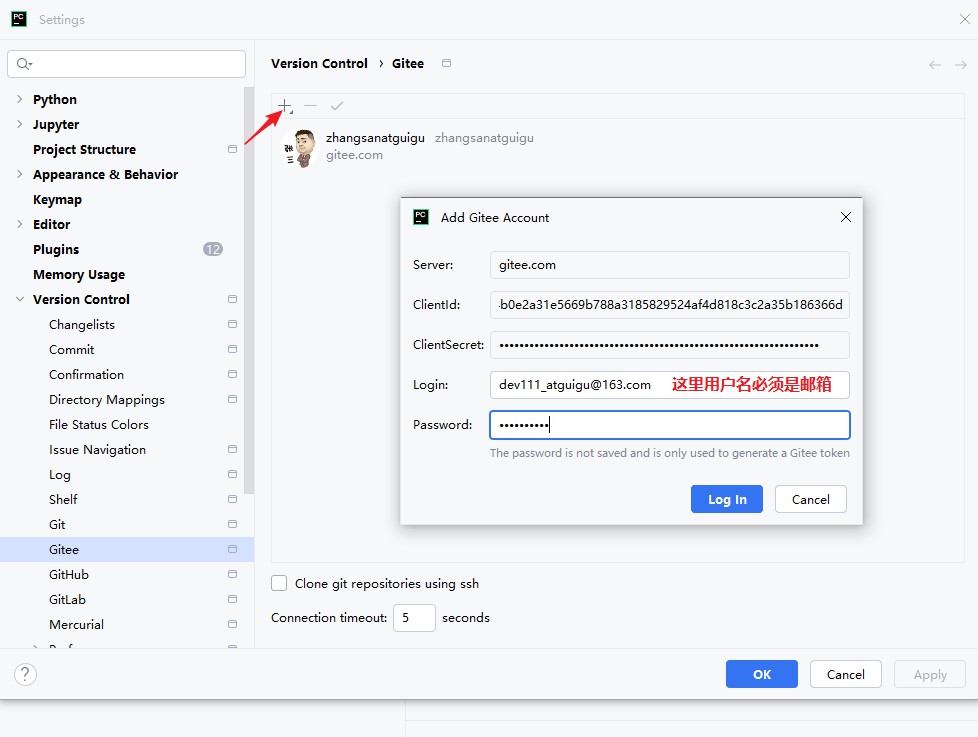The width and height of the screenshot is (978, 737).
Task: Click the Server field containing gitee.com
Action: coord(670,265)
